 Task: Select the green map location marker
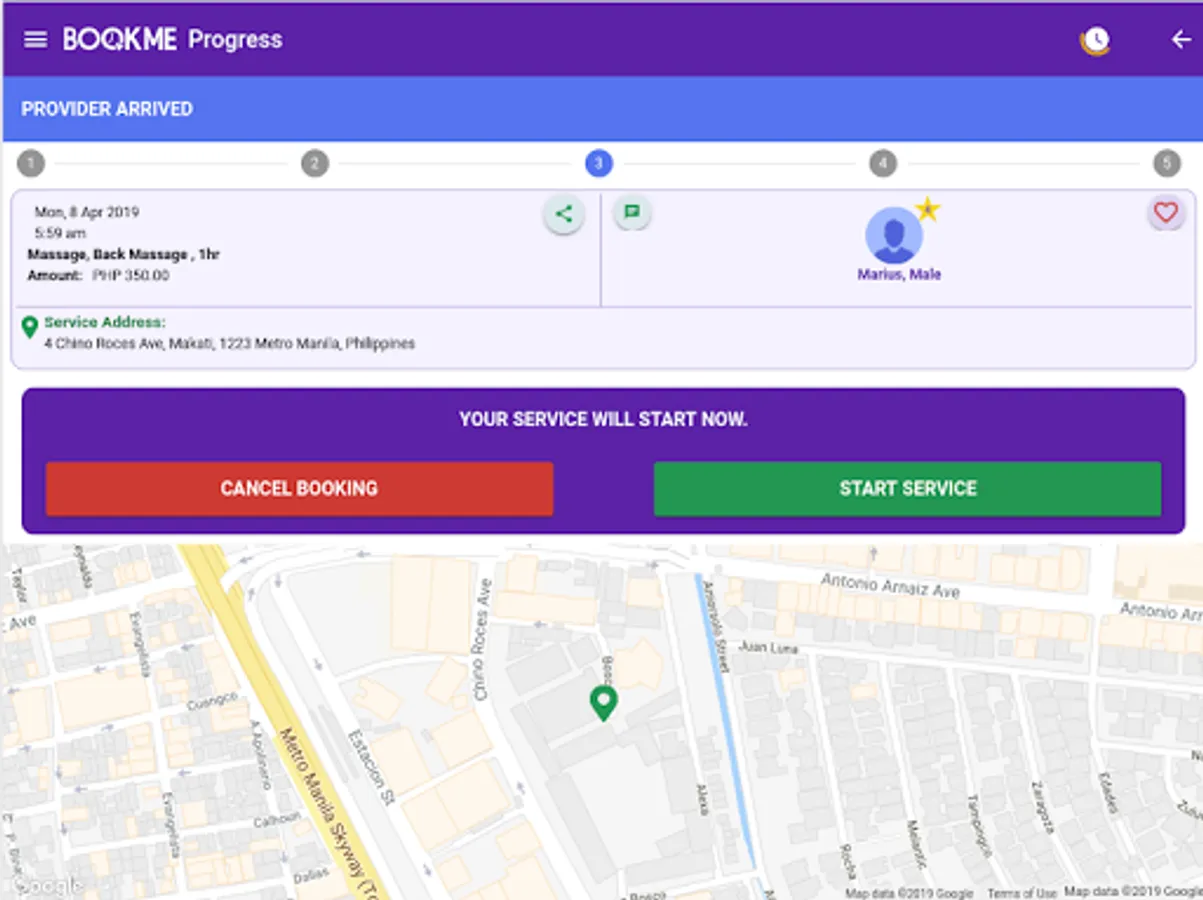[x=603, y=703]
